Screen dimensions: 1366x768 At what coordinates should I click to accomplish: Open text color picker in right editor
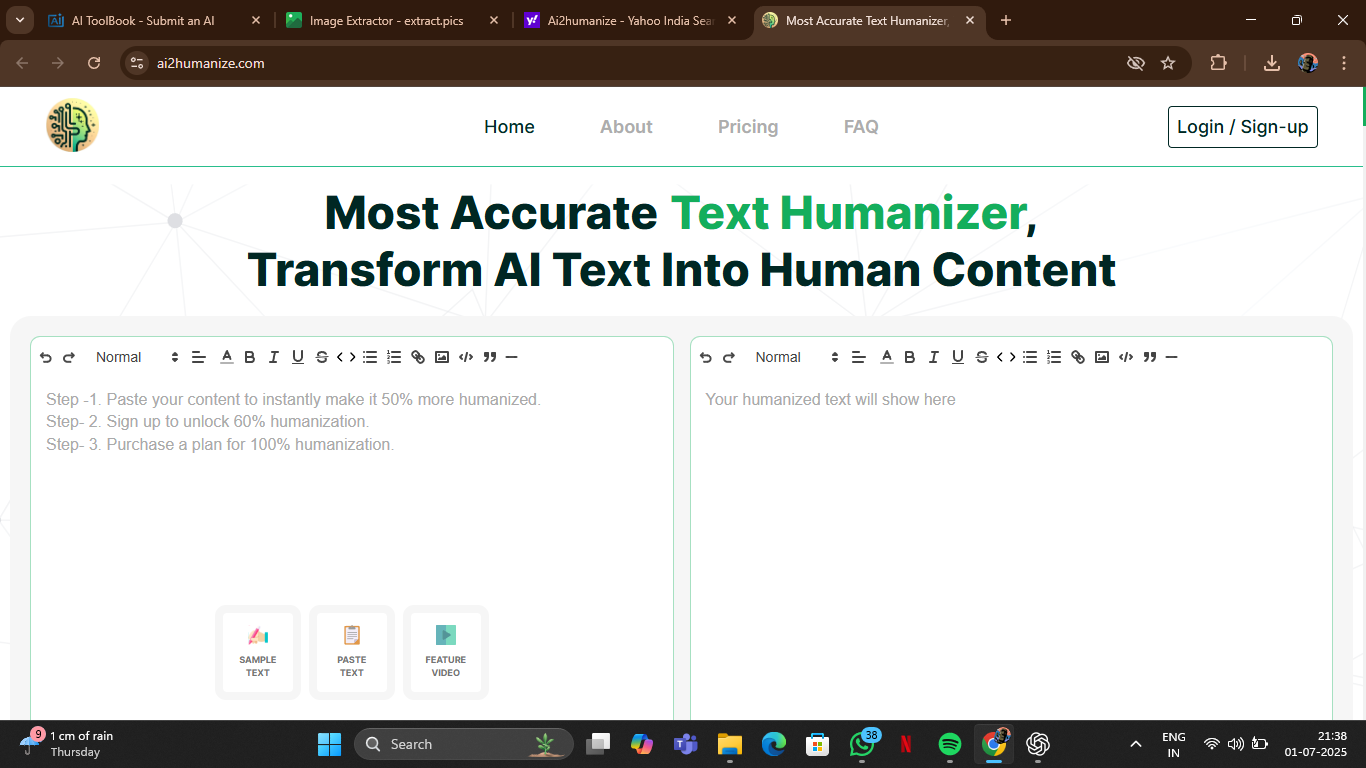point(887,357)
